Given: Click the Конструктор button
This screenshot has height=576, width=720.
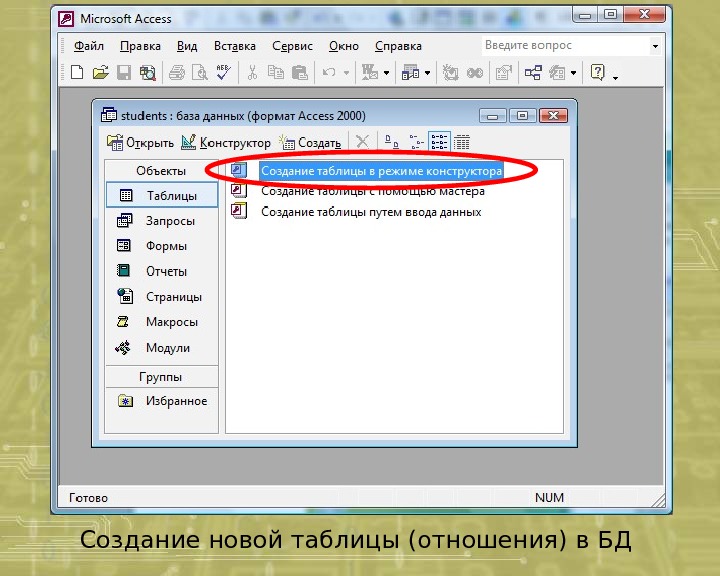Looking at the screenshot, I should [x=225, y=142].
